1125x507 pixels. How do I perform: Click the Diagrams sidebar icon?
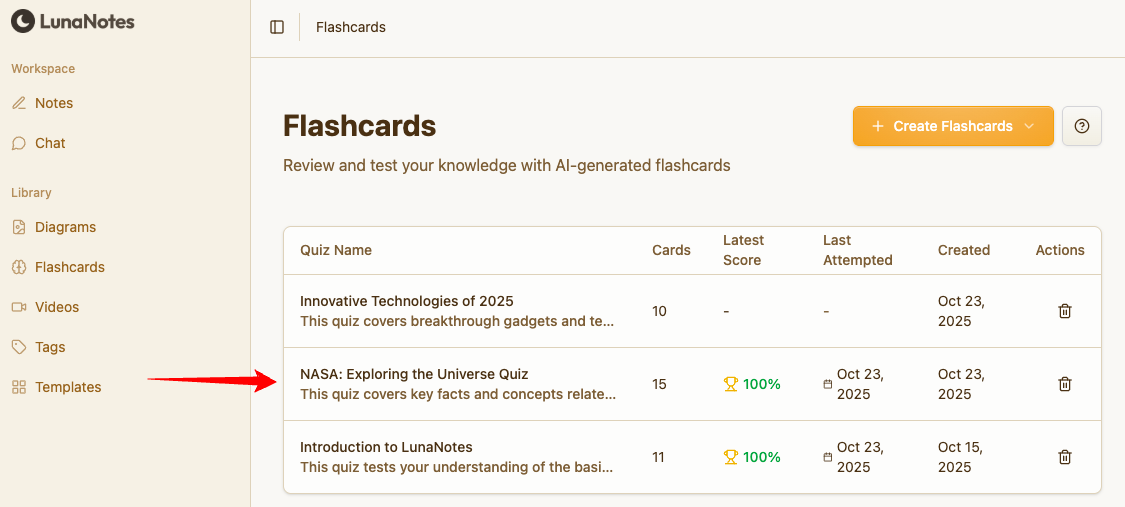[x=19, y=227]
